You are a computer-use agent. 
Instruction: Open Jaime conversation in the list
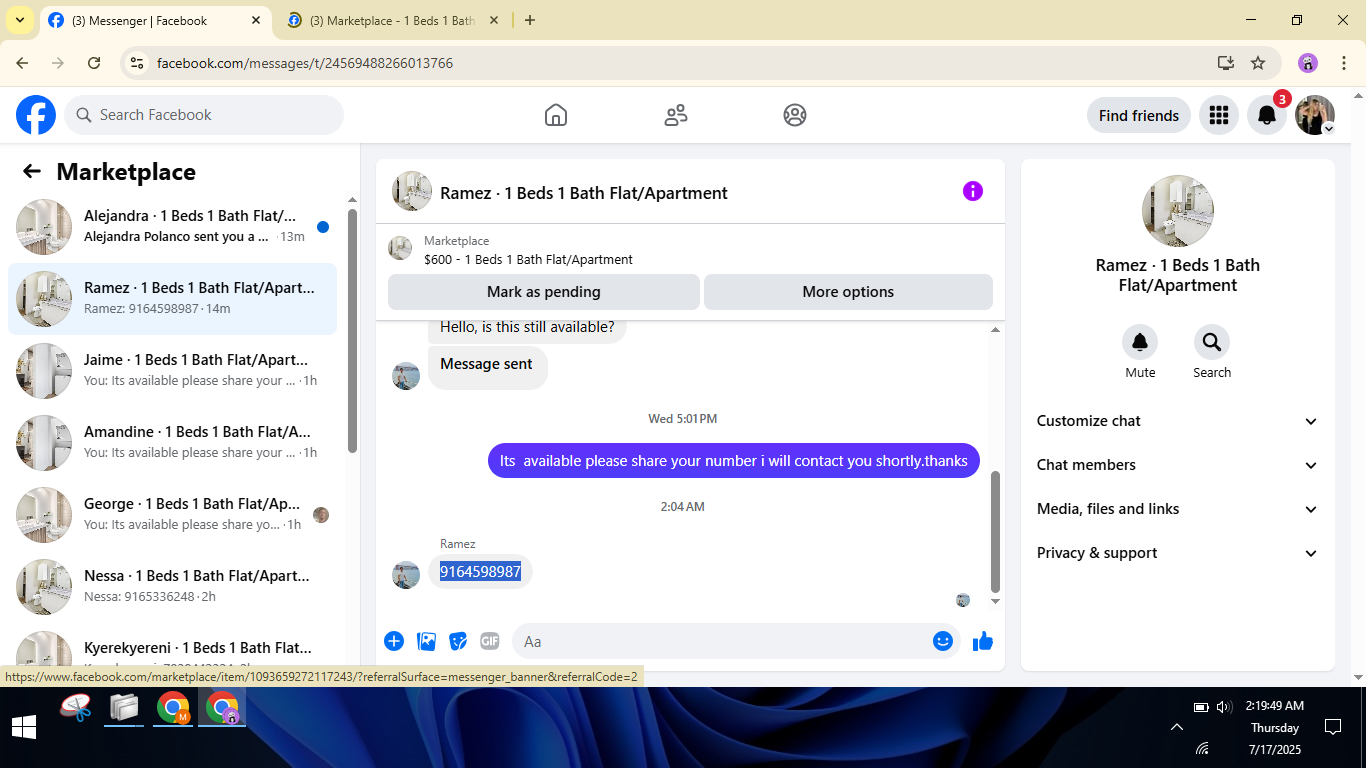click(x=173, y=371)
